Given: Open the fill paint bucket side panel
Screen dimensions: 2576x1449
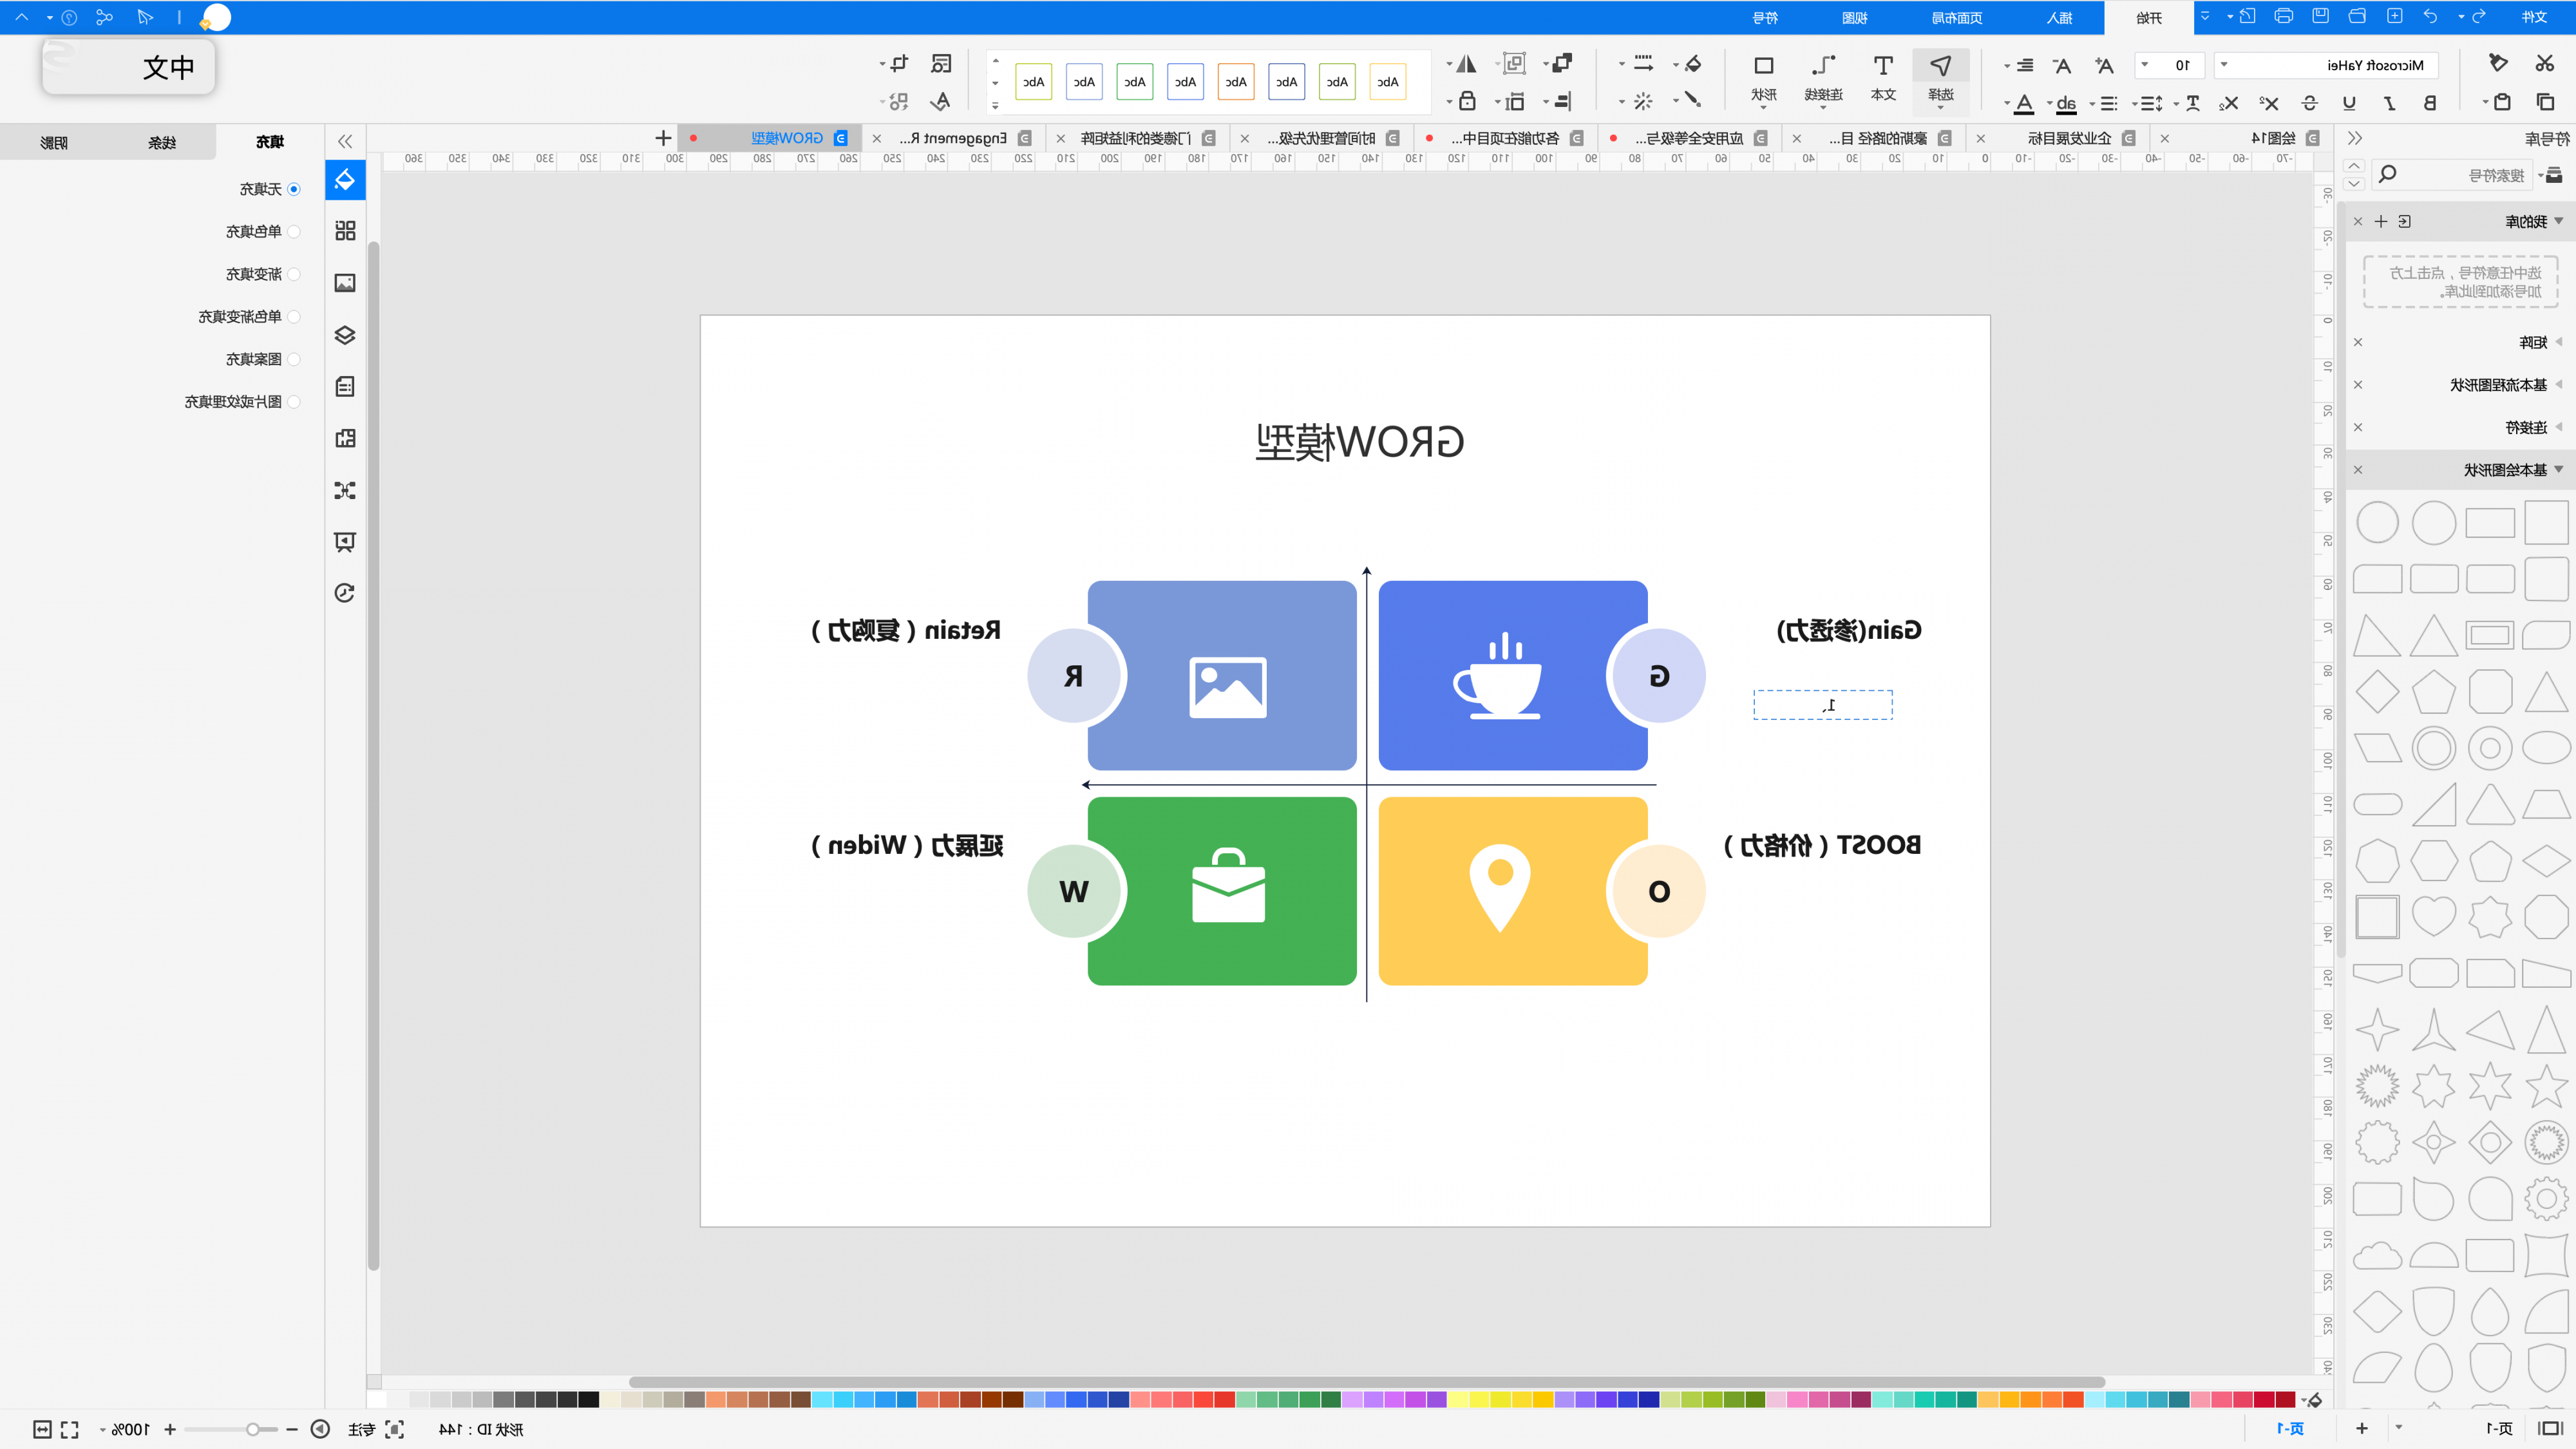Looking at the screenshot, I should pos(345,180).
